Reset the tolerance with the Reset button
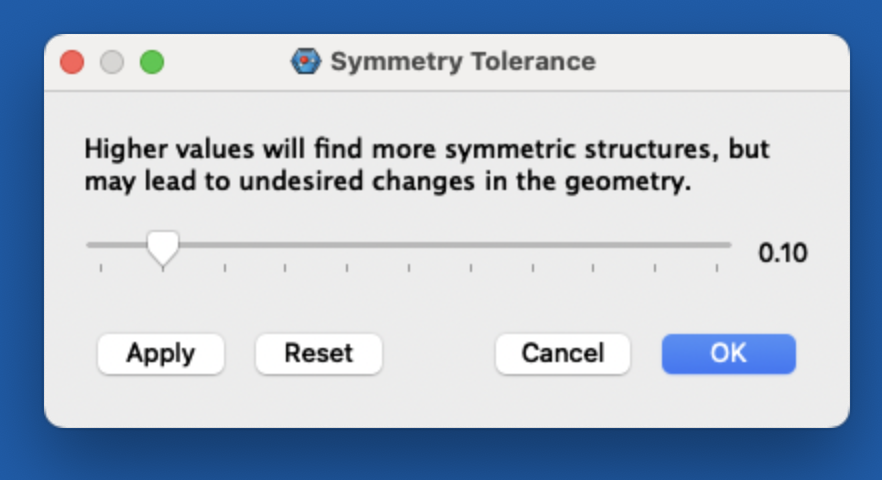 pyautogui.click(x=319, y=354)
